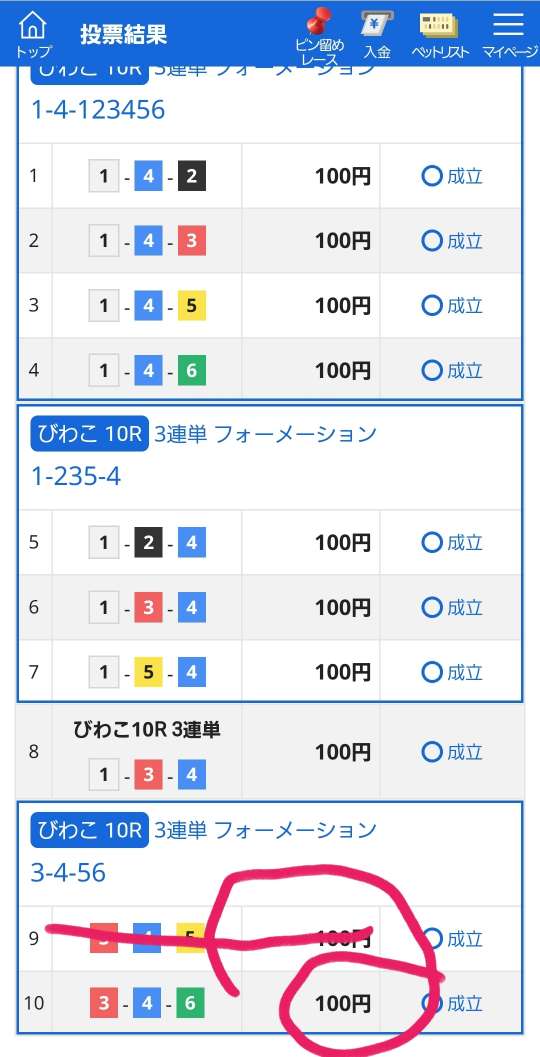Open the 3-4-56 formation link
540x1057 pixels.
tap(68, 873)
